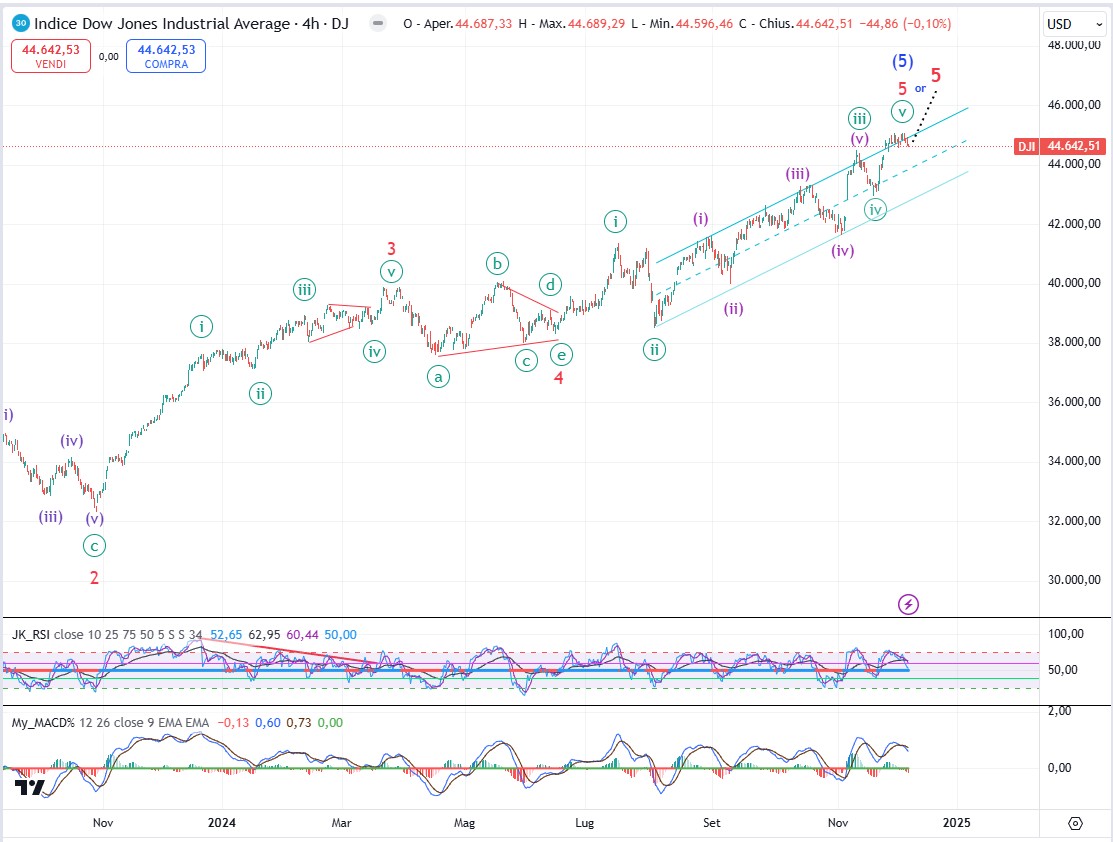Image resolution: width=1113 pixels, height=842 pixels.
Task: Click the 2,00 MACD scale label
Action: (1059, 711)
